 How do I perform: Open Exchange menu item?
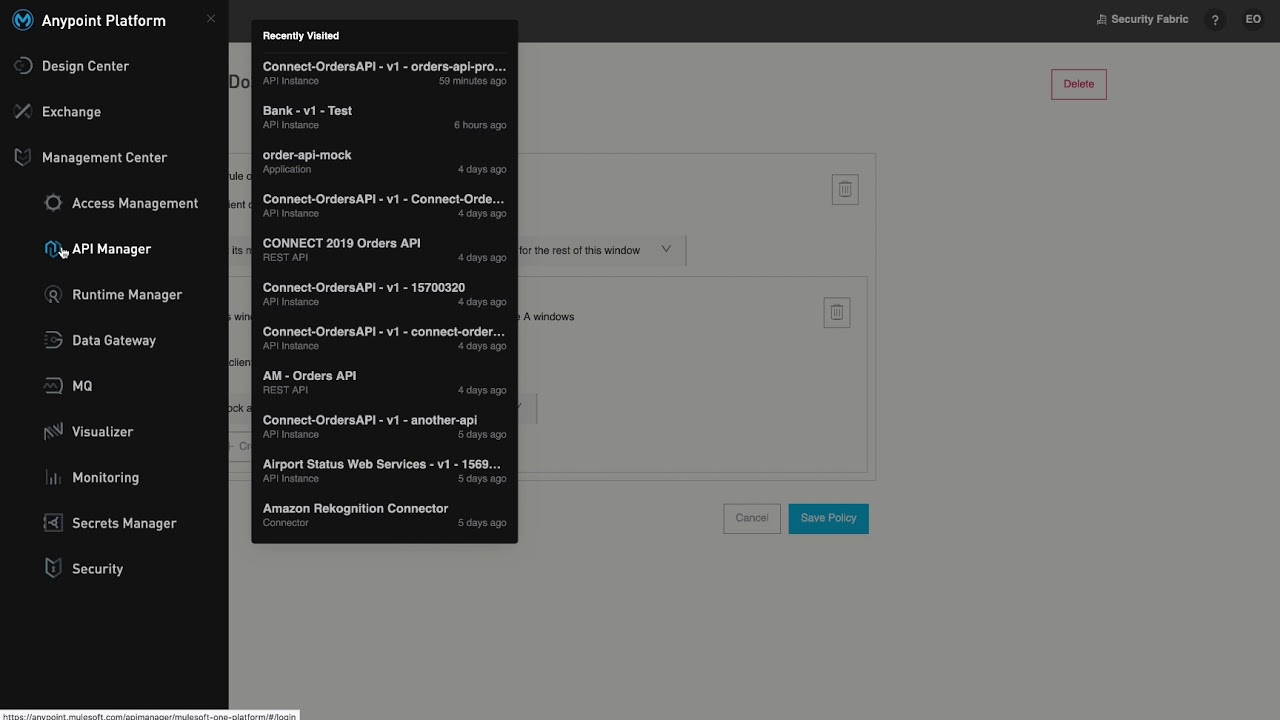(x=71, y=112)
